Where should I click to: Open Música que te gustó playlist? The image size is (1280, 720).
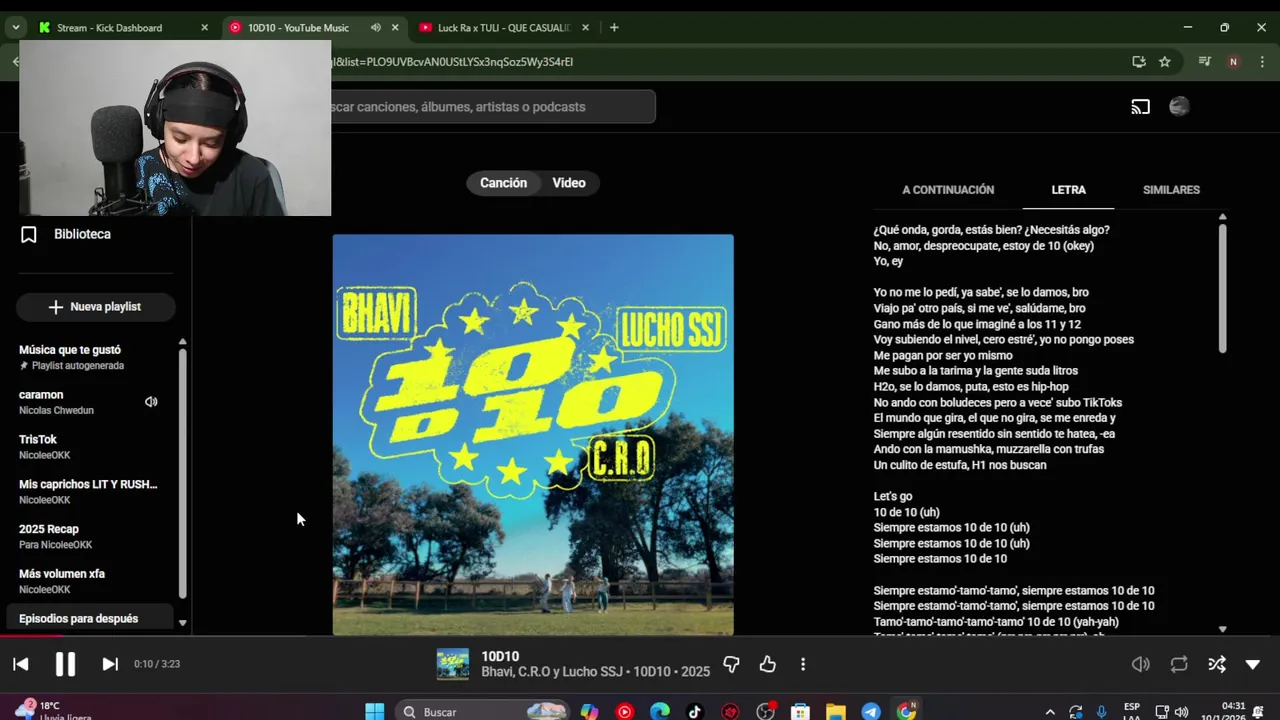(x=90, y=357)
